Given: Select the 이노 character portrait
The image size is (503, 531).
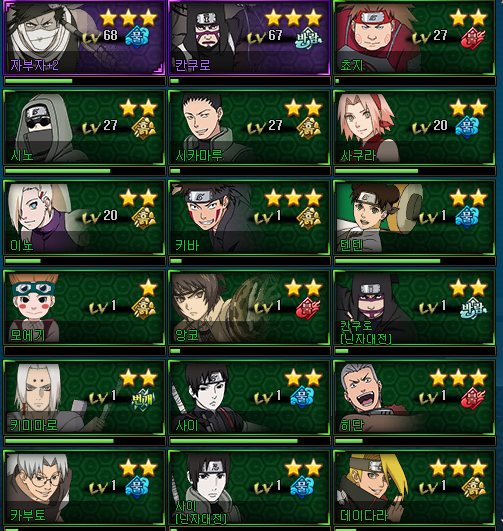Looking at the screenshot, I should (x=42, y=217).
